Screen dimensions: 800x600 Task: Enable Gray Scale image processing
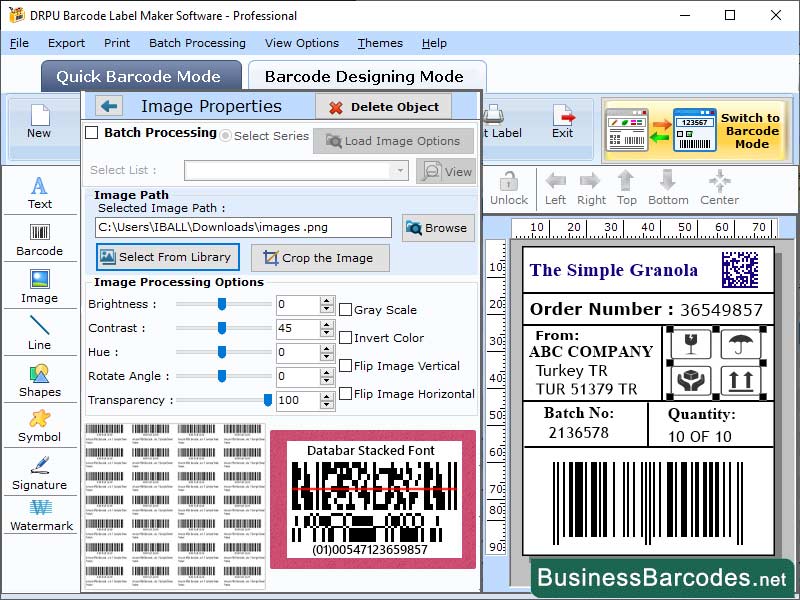[x=346, y=310]
